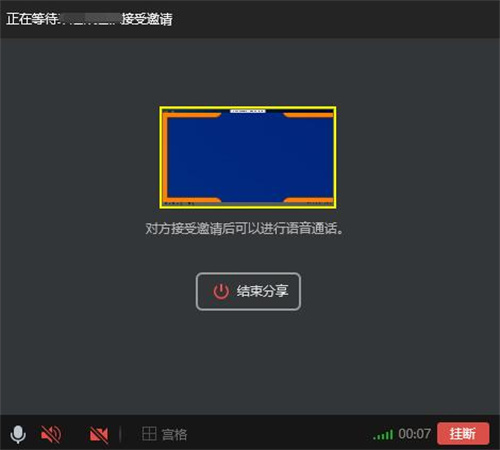Select the 宫格 text label
This screenshot has height=450, width=500.
click(x=174, y=434)
